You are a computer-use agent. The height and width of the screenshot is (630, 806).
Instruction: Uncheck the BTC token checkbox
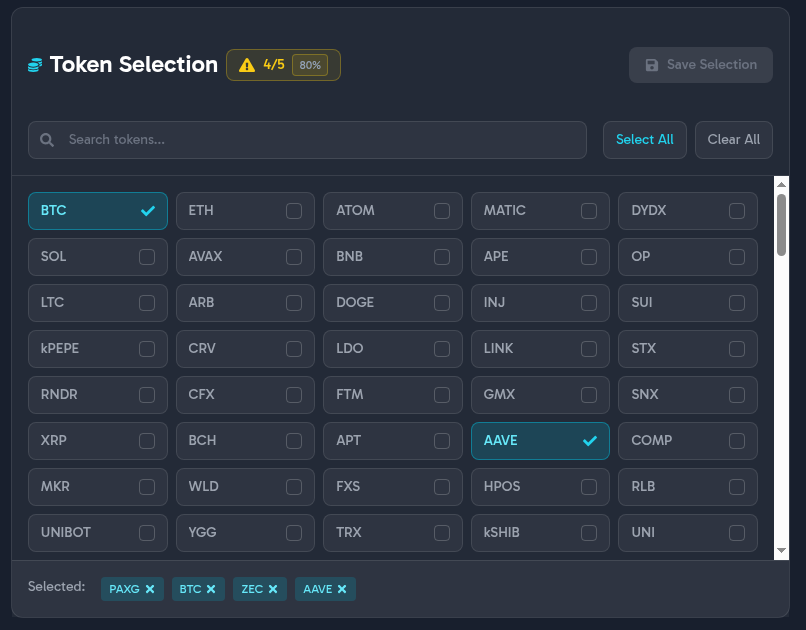coord(147,211)
